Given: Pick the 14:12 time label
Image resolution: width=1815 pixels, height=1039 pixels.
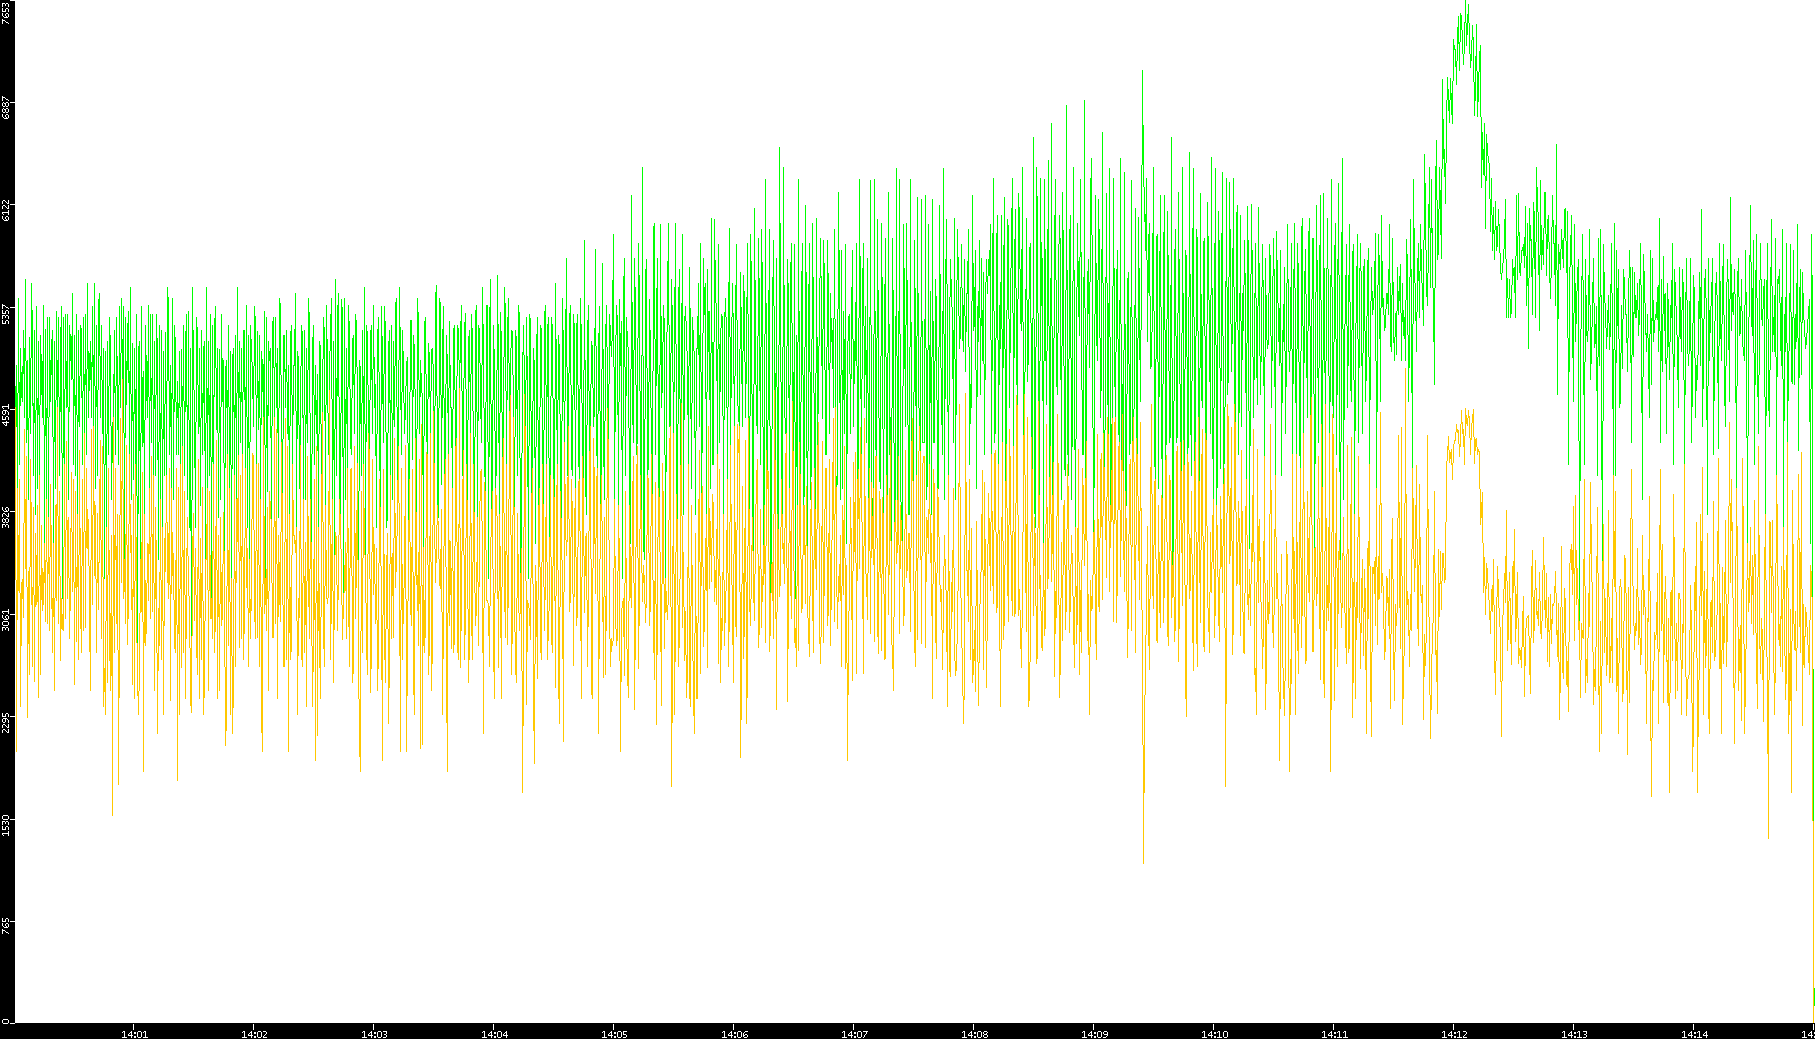Looking at the screenshot, I should pos(1455,1033).
